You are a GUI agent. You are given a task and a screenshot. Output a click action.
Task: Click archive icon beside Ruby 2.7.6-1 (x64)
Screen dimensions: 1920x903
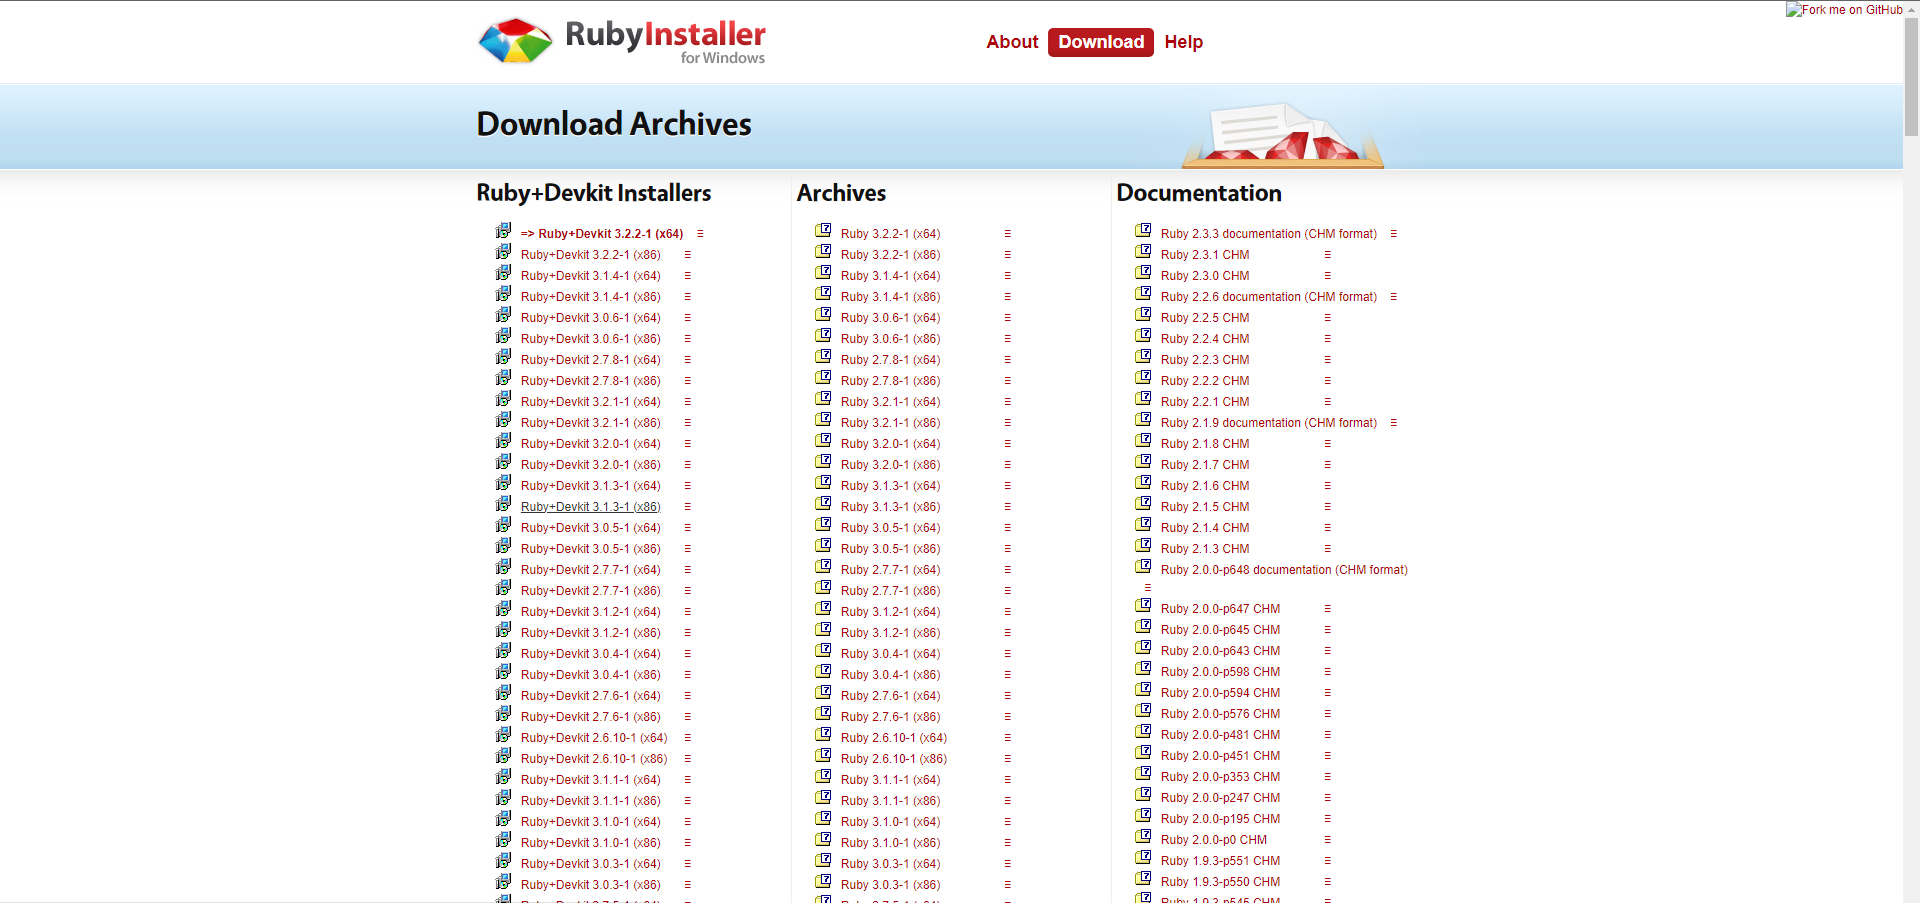coord(823,692)
